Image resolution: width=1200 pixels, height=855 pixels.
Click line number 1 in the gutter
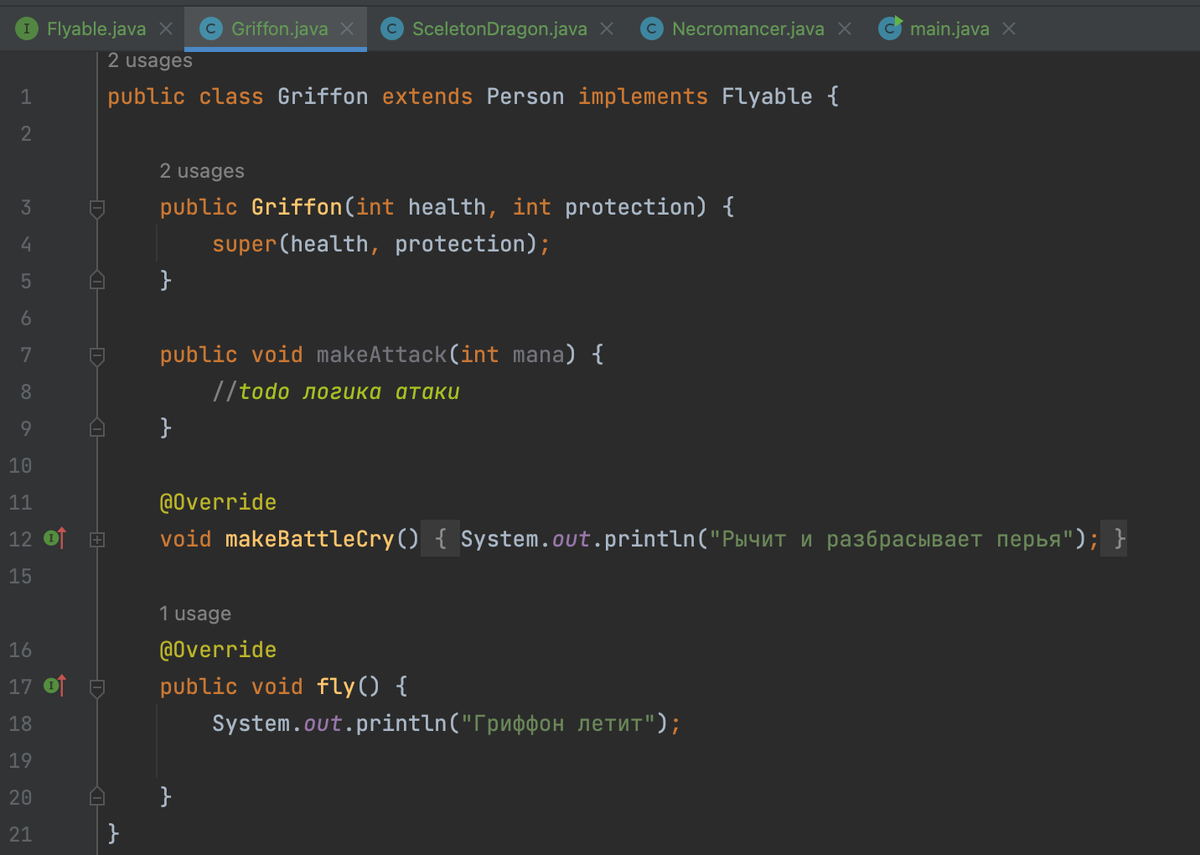pyautogui.click(x=25, y=98)
